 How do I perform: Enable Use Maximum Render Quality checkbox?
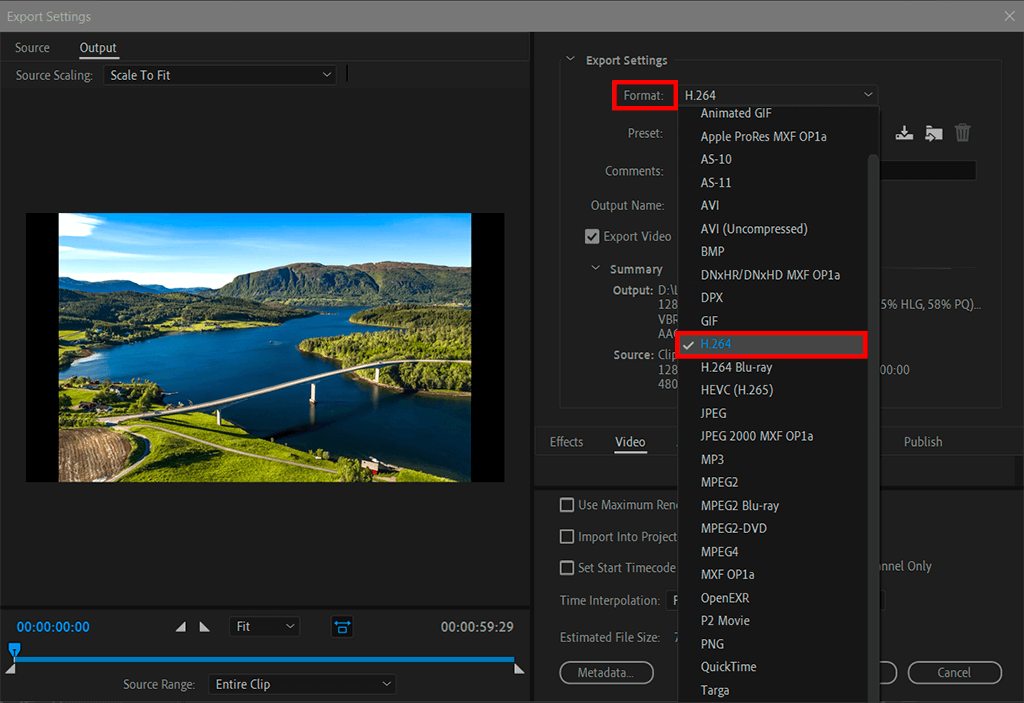coord(567,505)
